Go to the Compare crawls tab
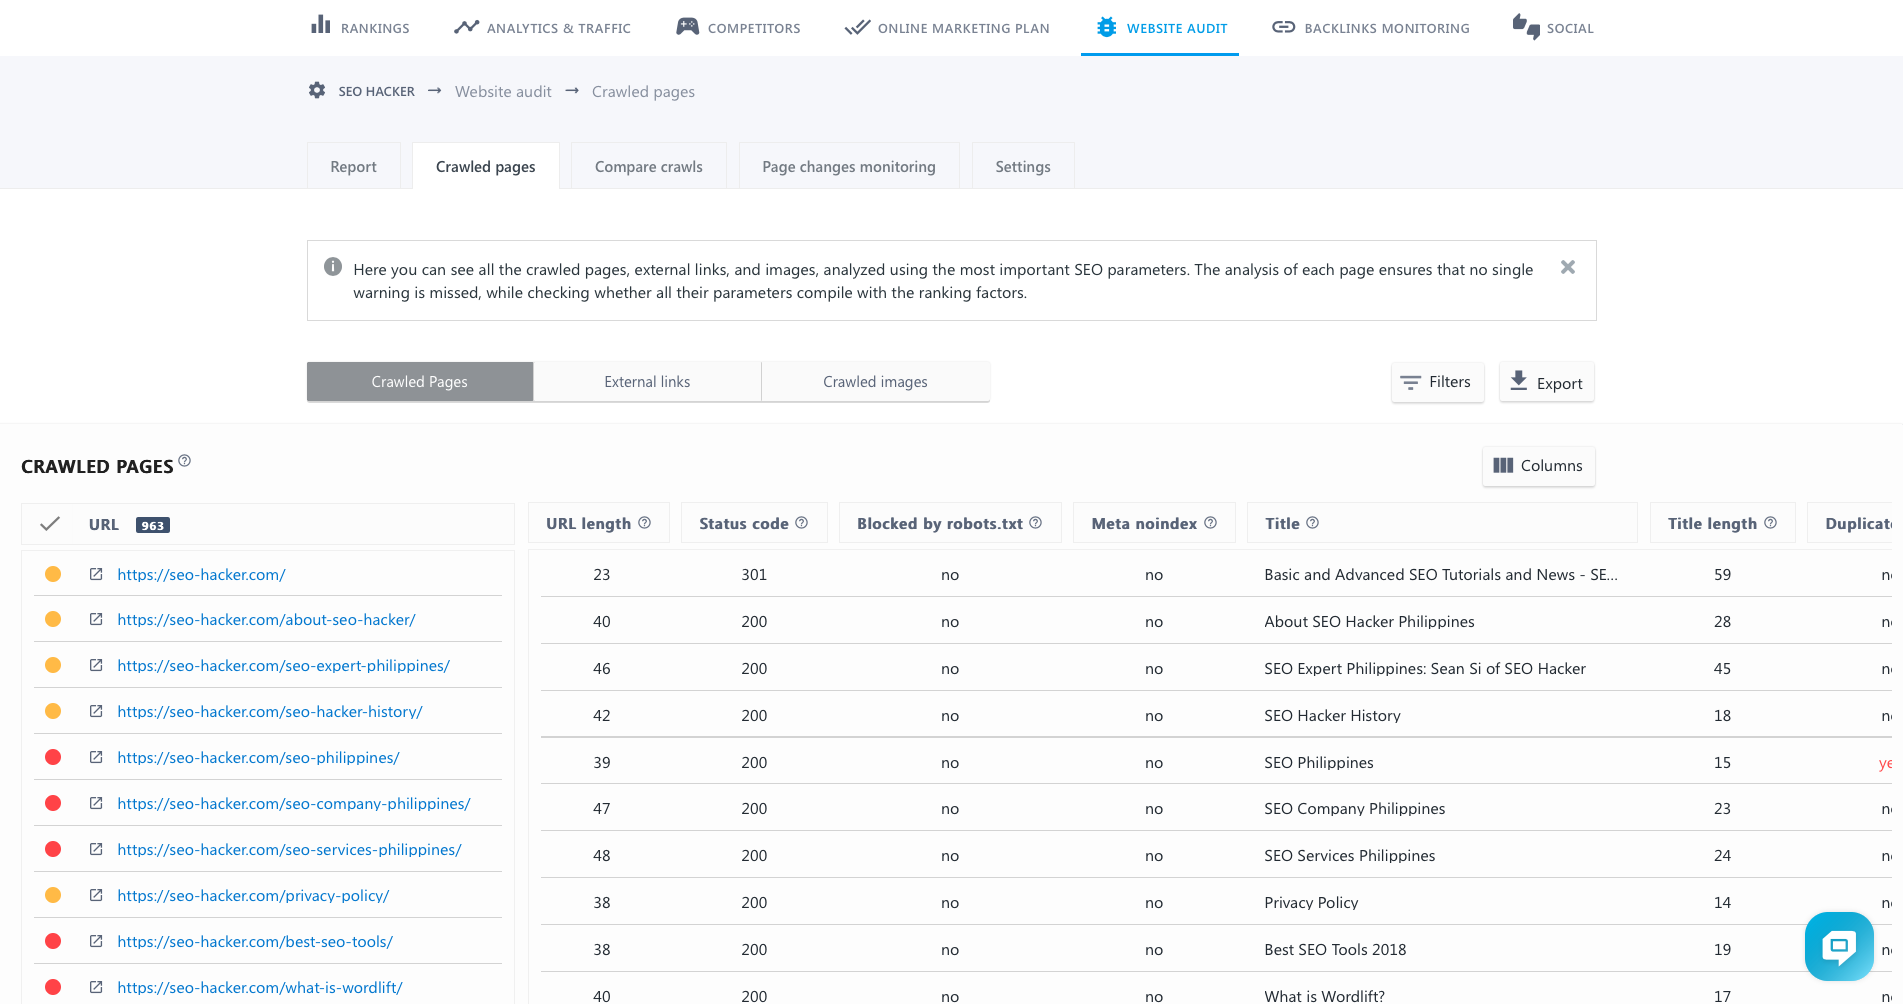Image resolution: width=1903 pixels, height=1004 pixels. (x=648, y=167)
